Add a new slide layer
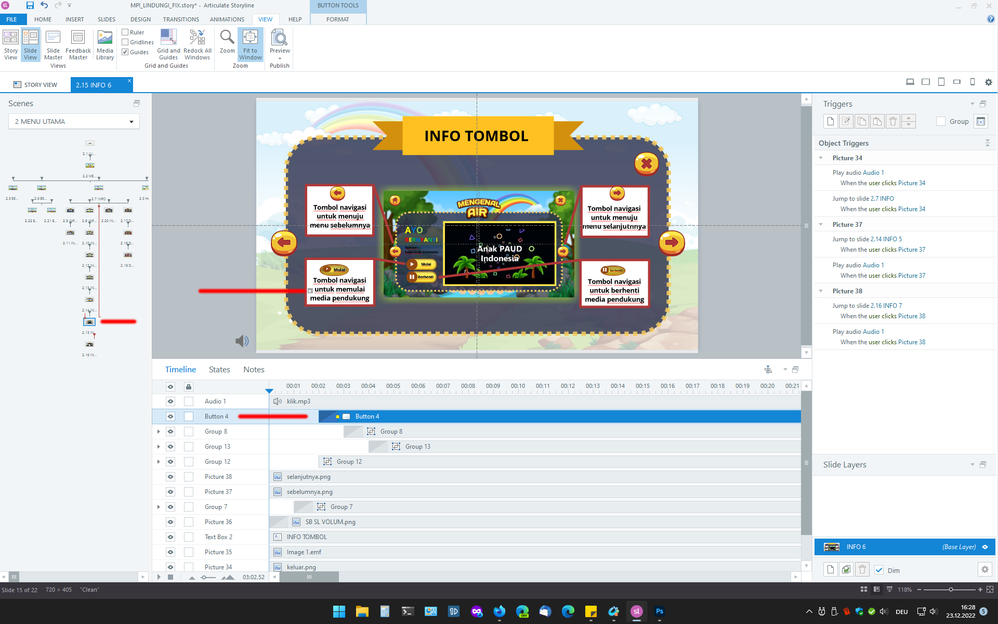This screenshot has width=998, height=624. pyautogui.click(x=830, y=570)
